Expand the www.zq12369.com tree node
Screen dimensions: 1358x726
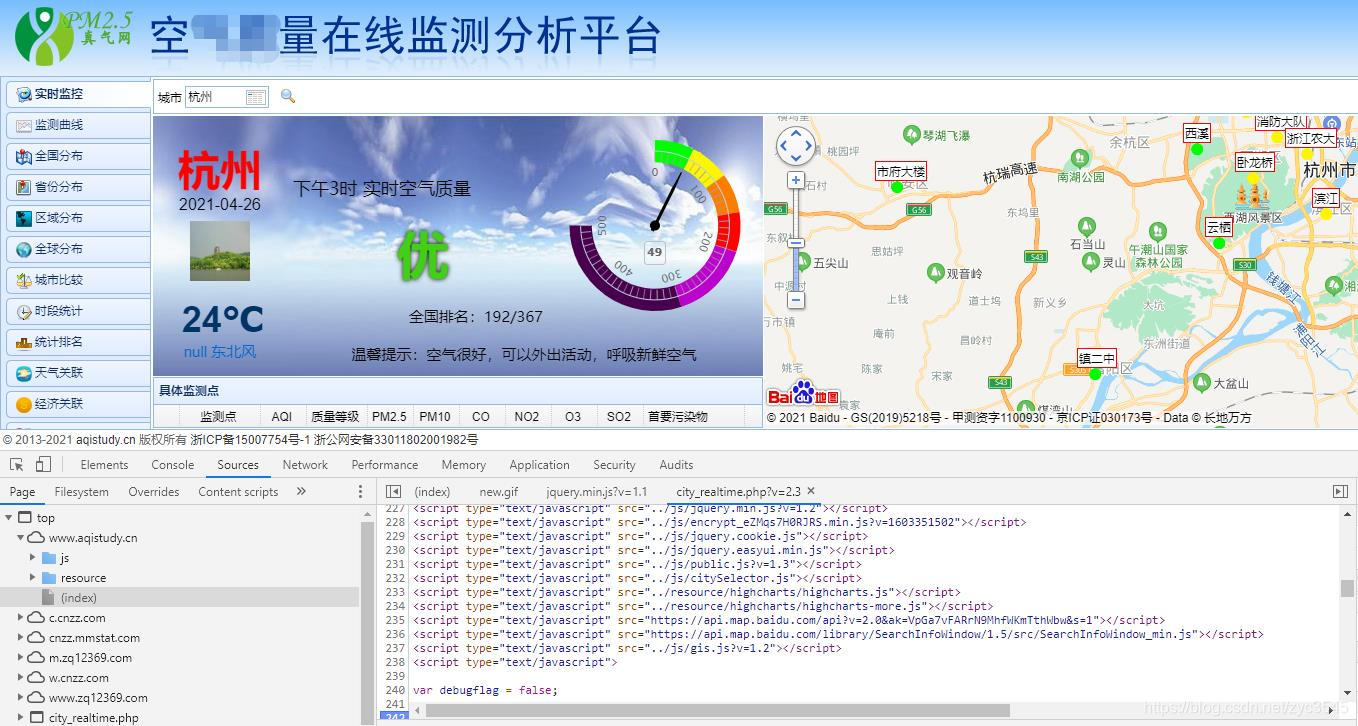point(20,698)
